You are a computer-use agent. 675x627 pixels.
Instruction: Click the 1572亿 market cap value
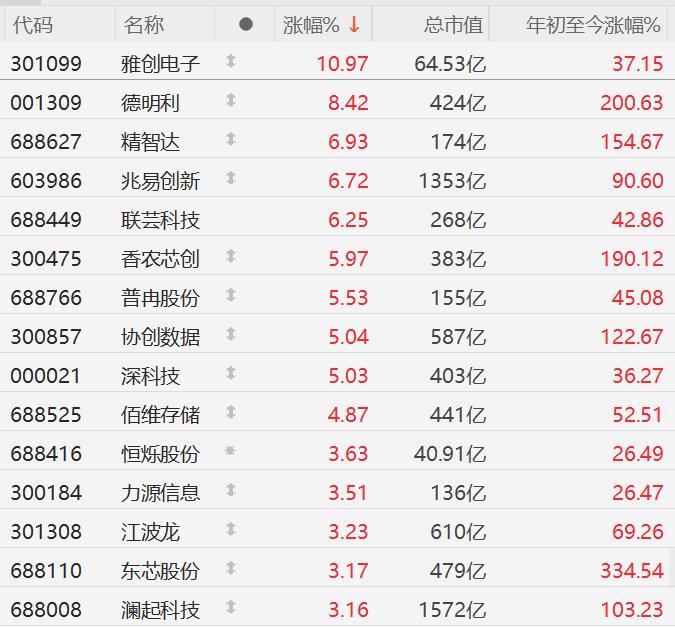pyautogui.click(x=452, y=610)
